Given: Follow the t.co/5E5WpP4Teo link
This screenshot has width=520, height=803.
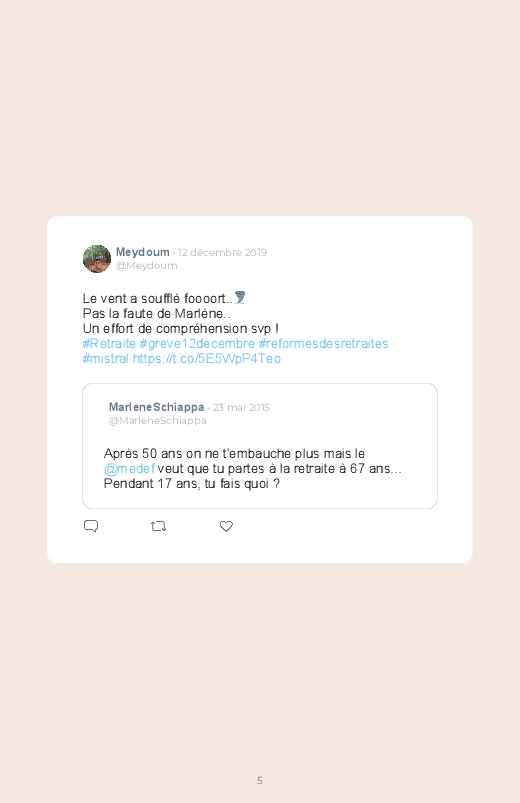Looking at the screenshot, I should point(207,358).
